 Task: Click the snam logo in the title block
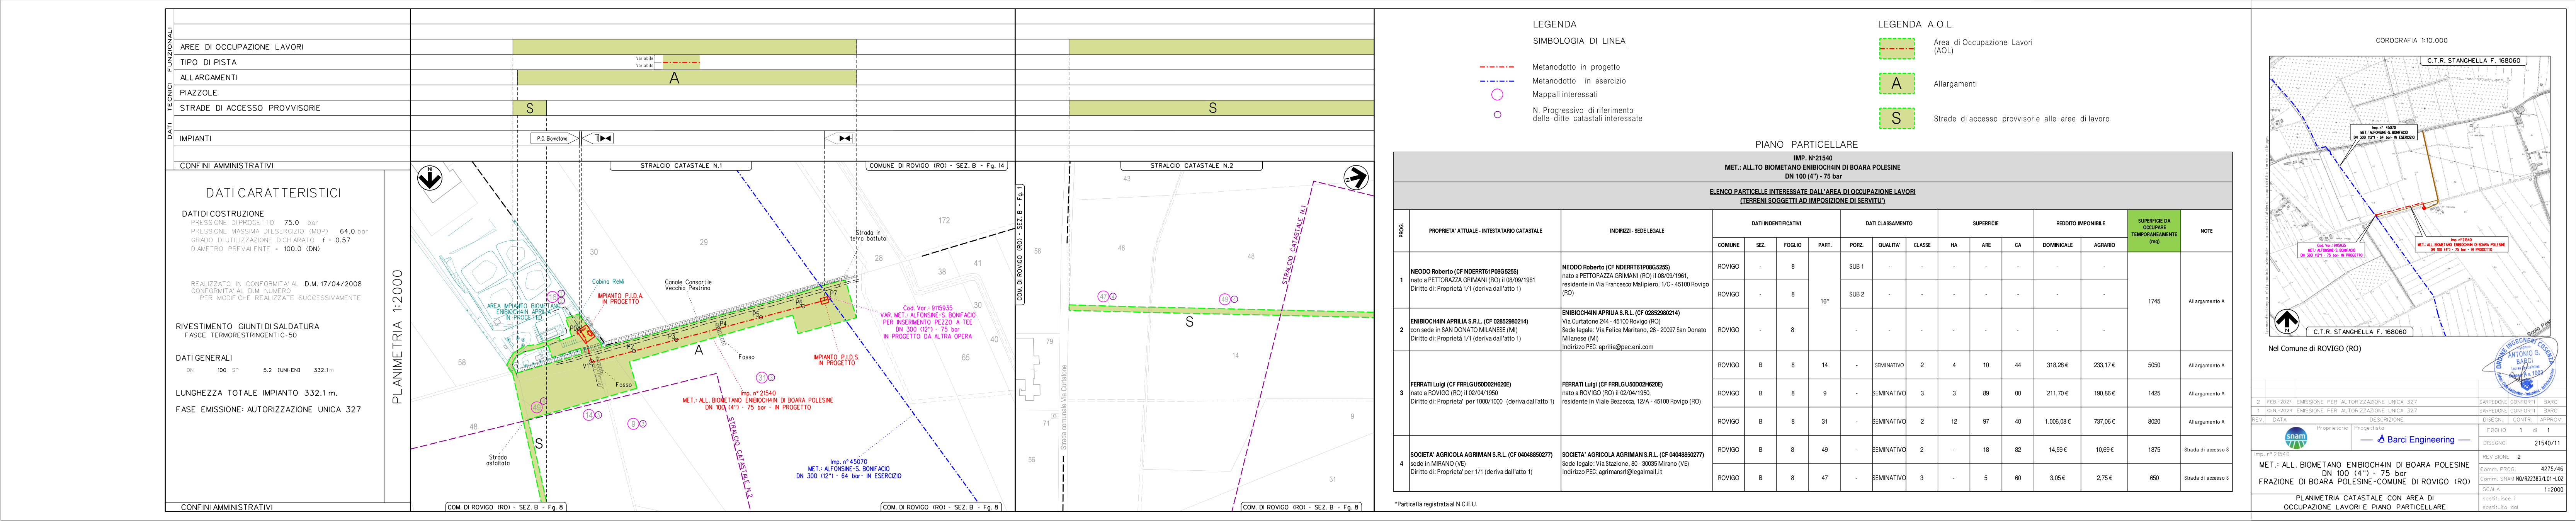2296,437
